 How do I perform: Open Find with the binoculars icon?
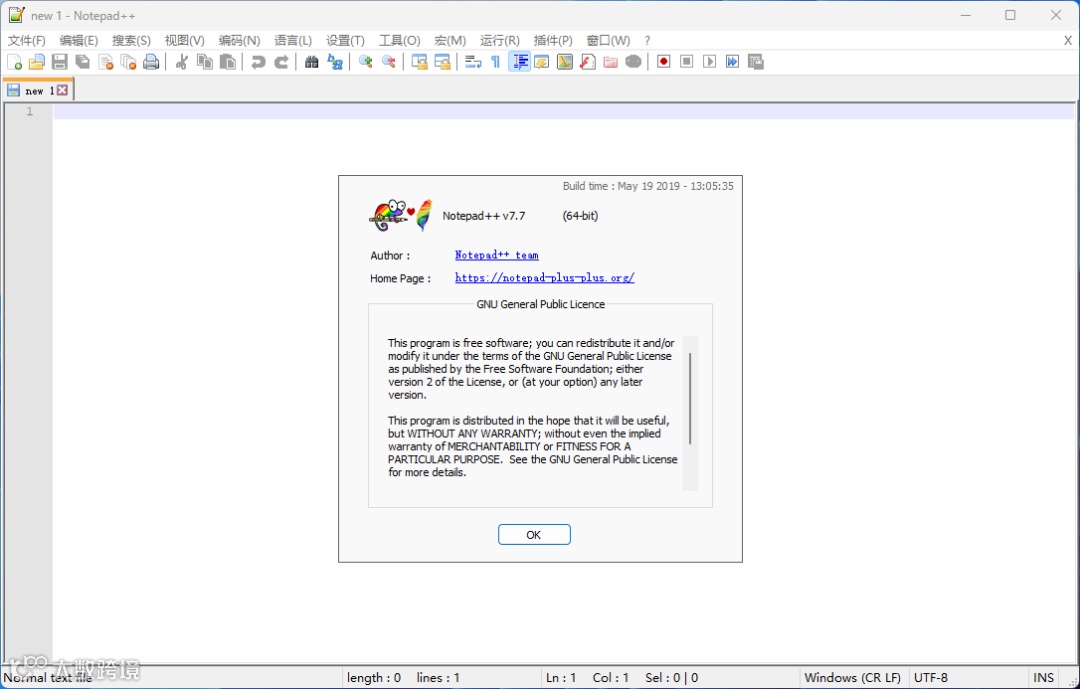point(311,62)
